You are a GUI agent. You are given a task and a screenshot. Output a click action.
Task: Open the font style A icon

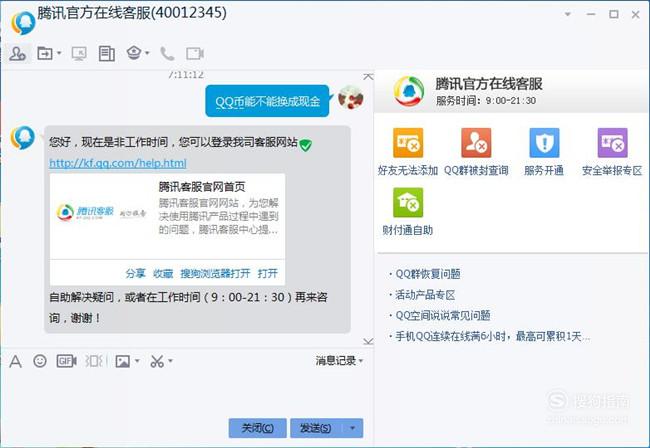click(x=15, y=361)
